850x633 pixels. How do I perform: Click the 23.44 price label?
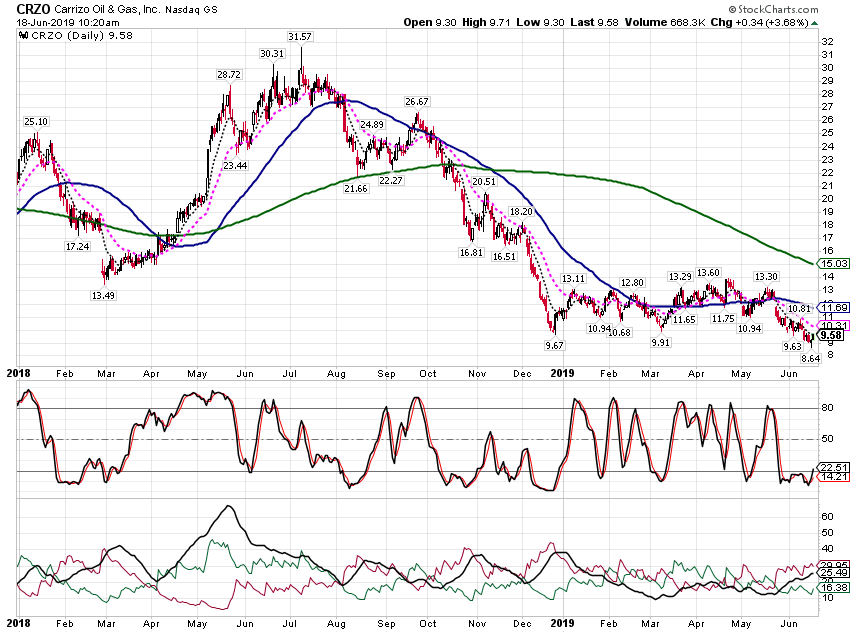point(235,166)
